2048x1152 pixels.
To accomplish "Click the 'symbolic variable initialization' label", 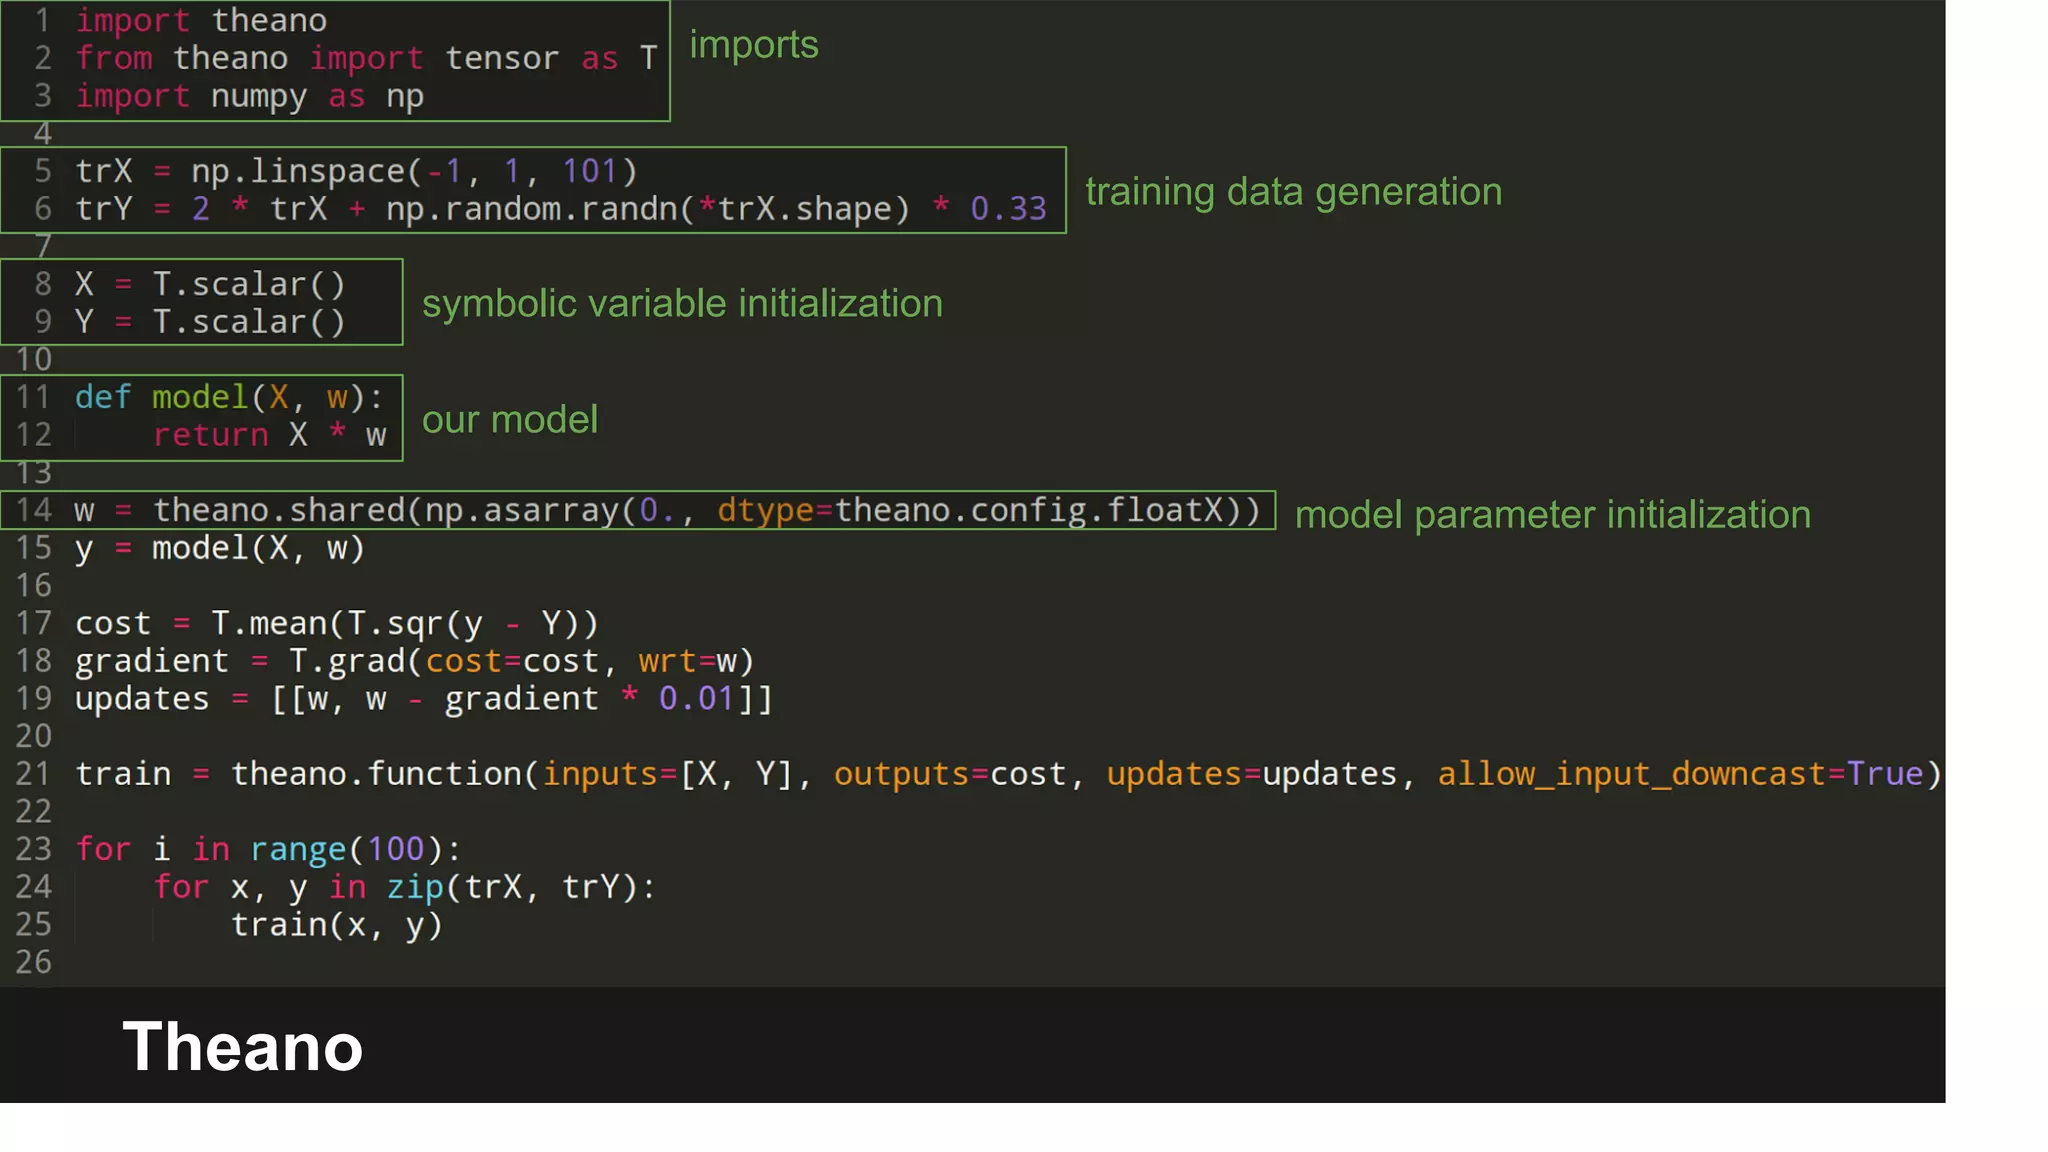I will 682,304.
